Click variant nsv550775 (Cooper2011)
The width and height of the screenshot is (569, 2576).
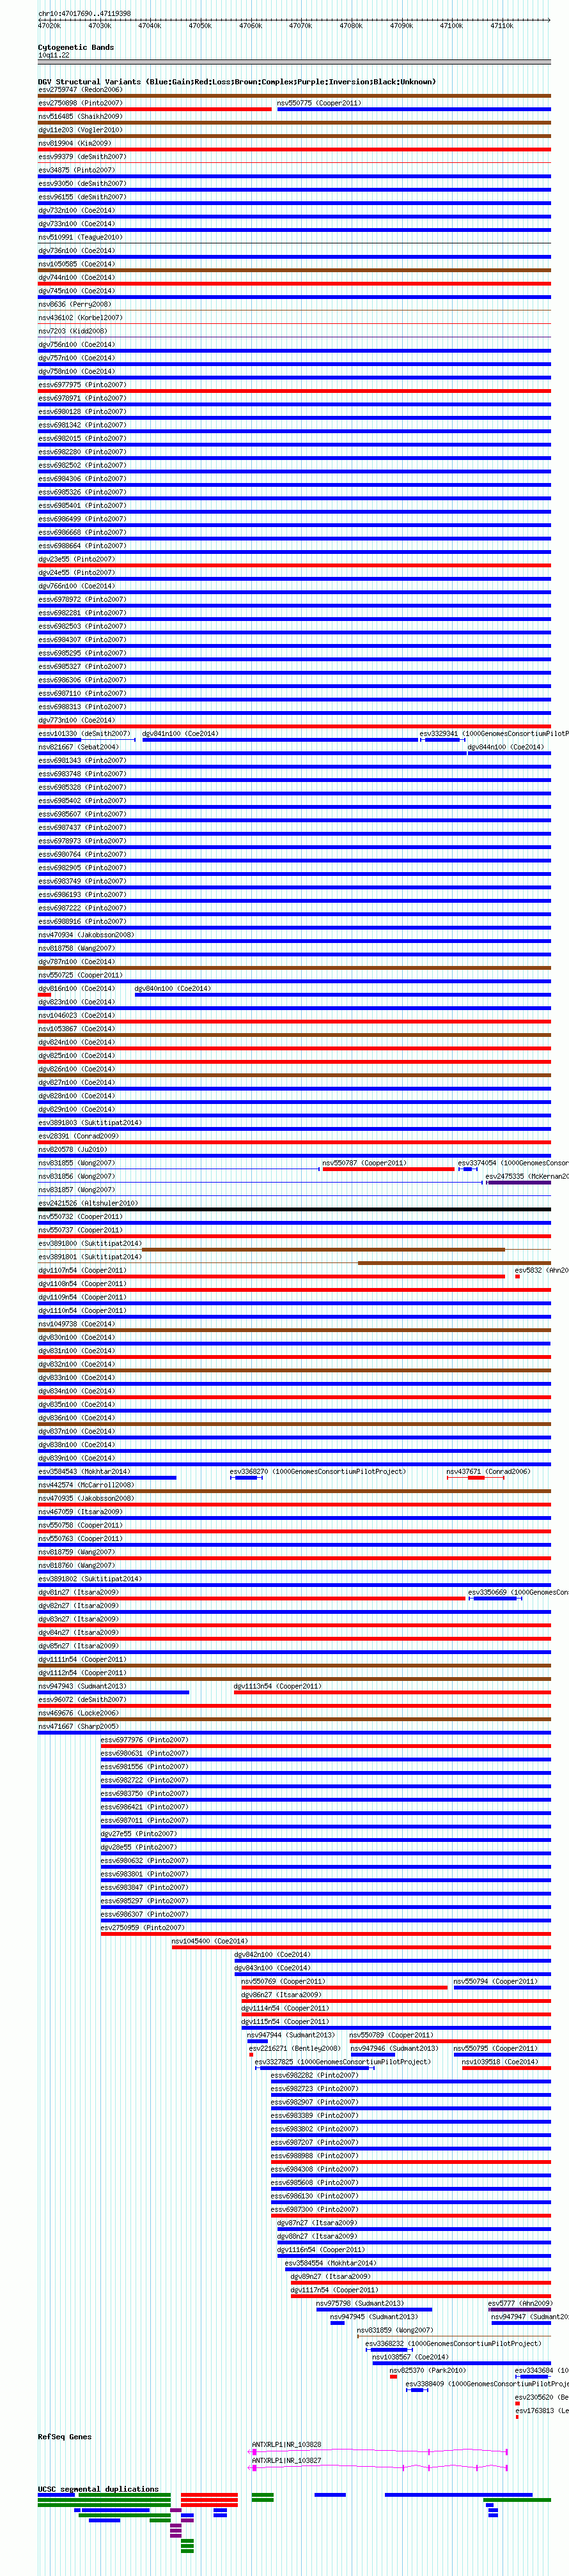tap(319, 103)
